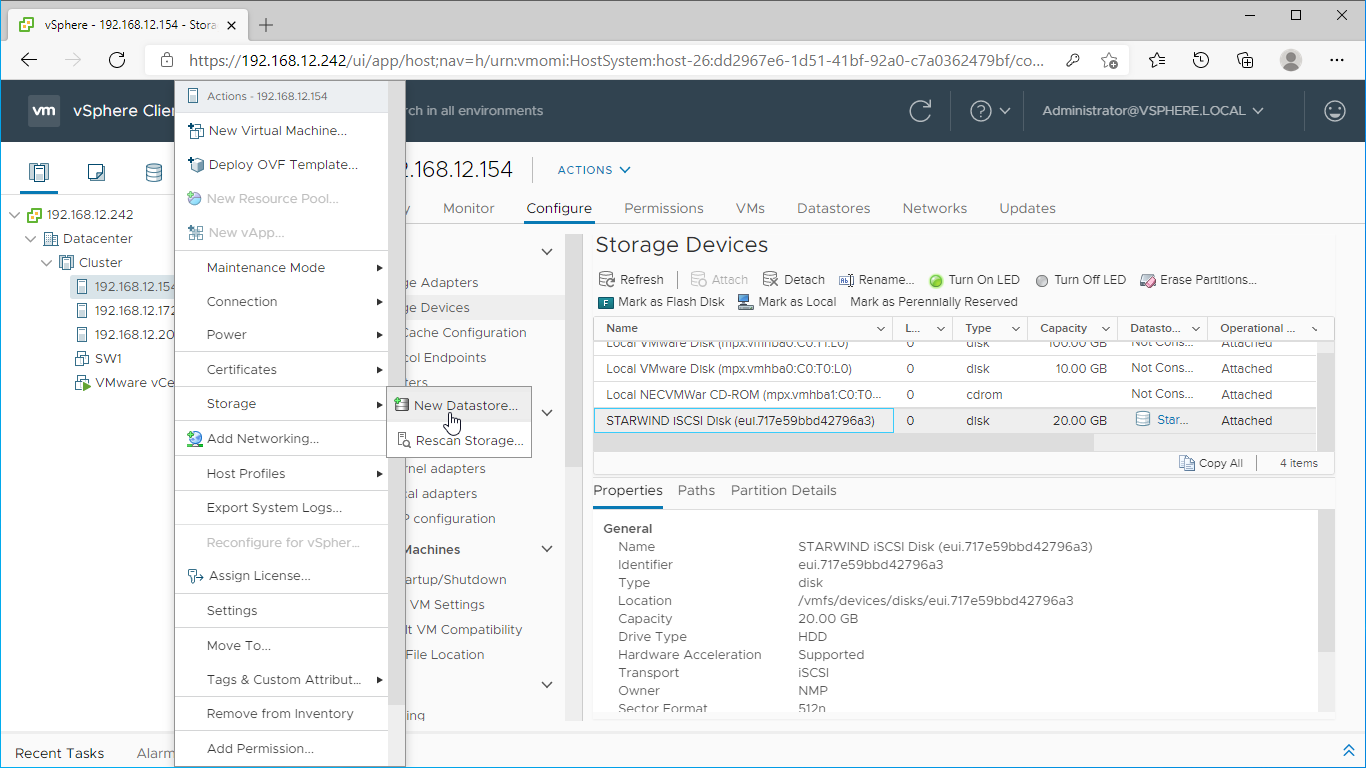
Task: Open the ACTIONS dropdown beside host name
Action: [x=594, y=170]
